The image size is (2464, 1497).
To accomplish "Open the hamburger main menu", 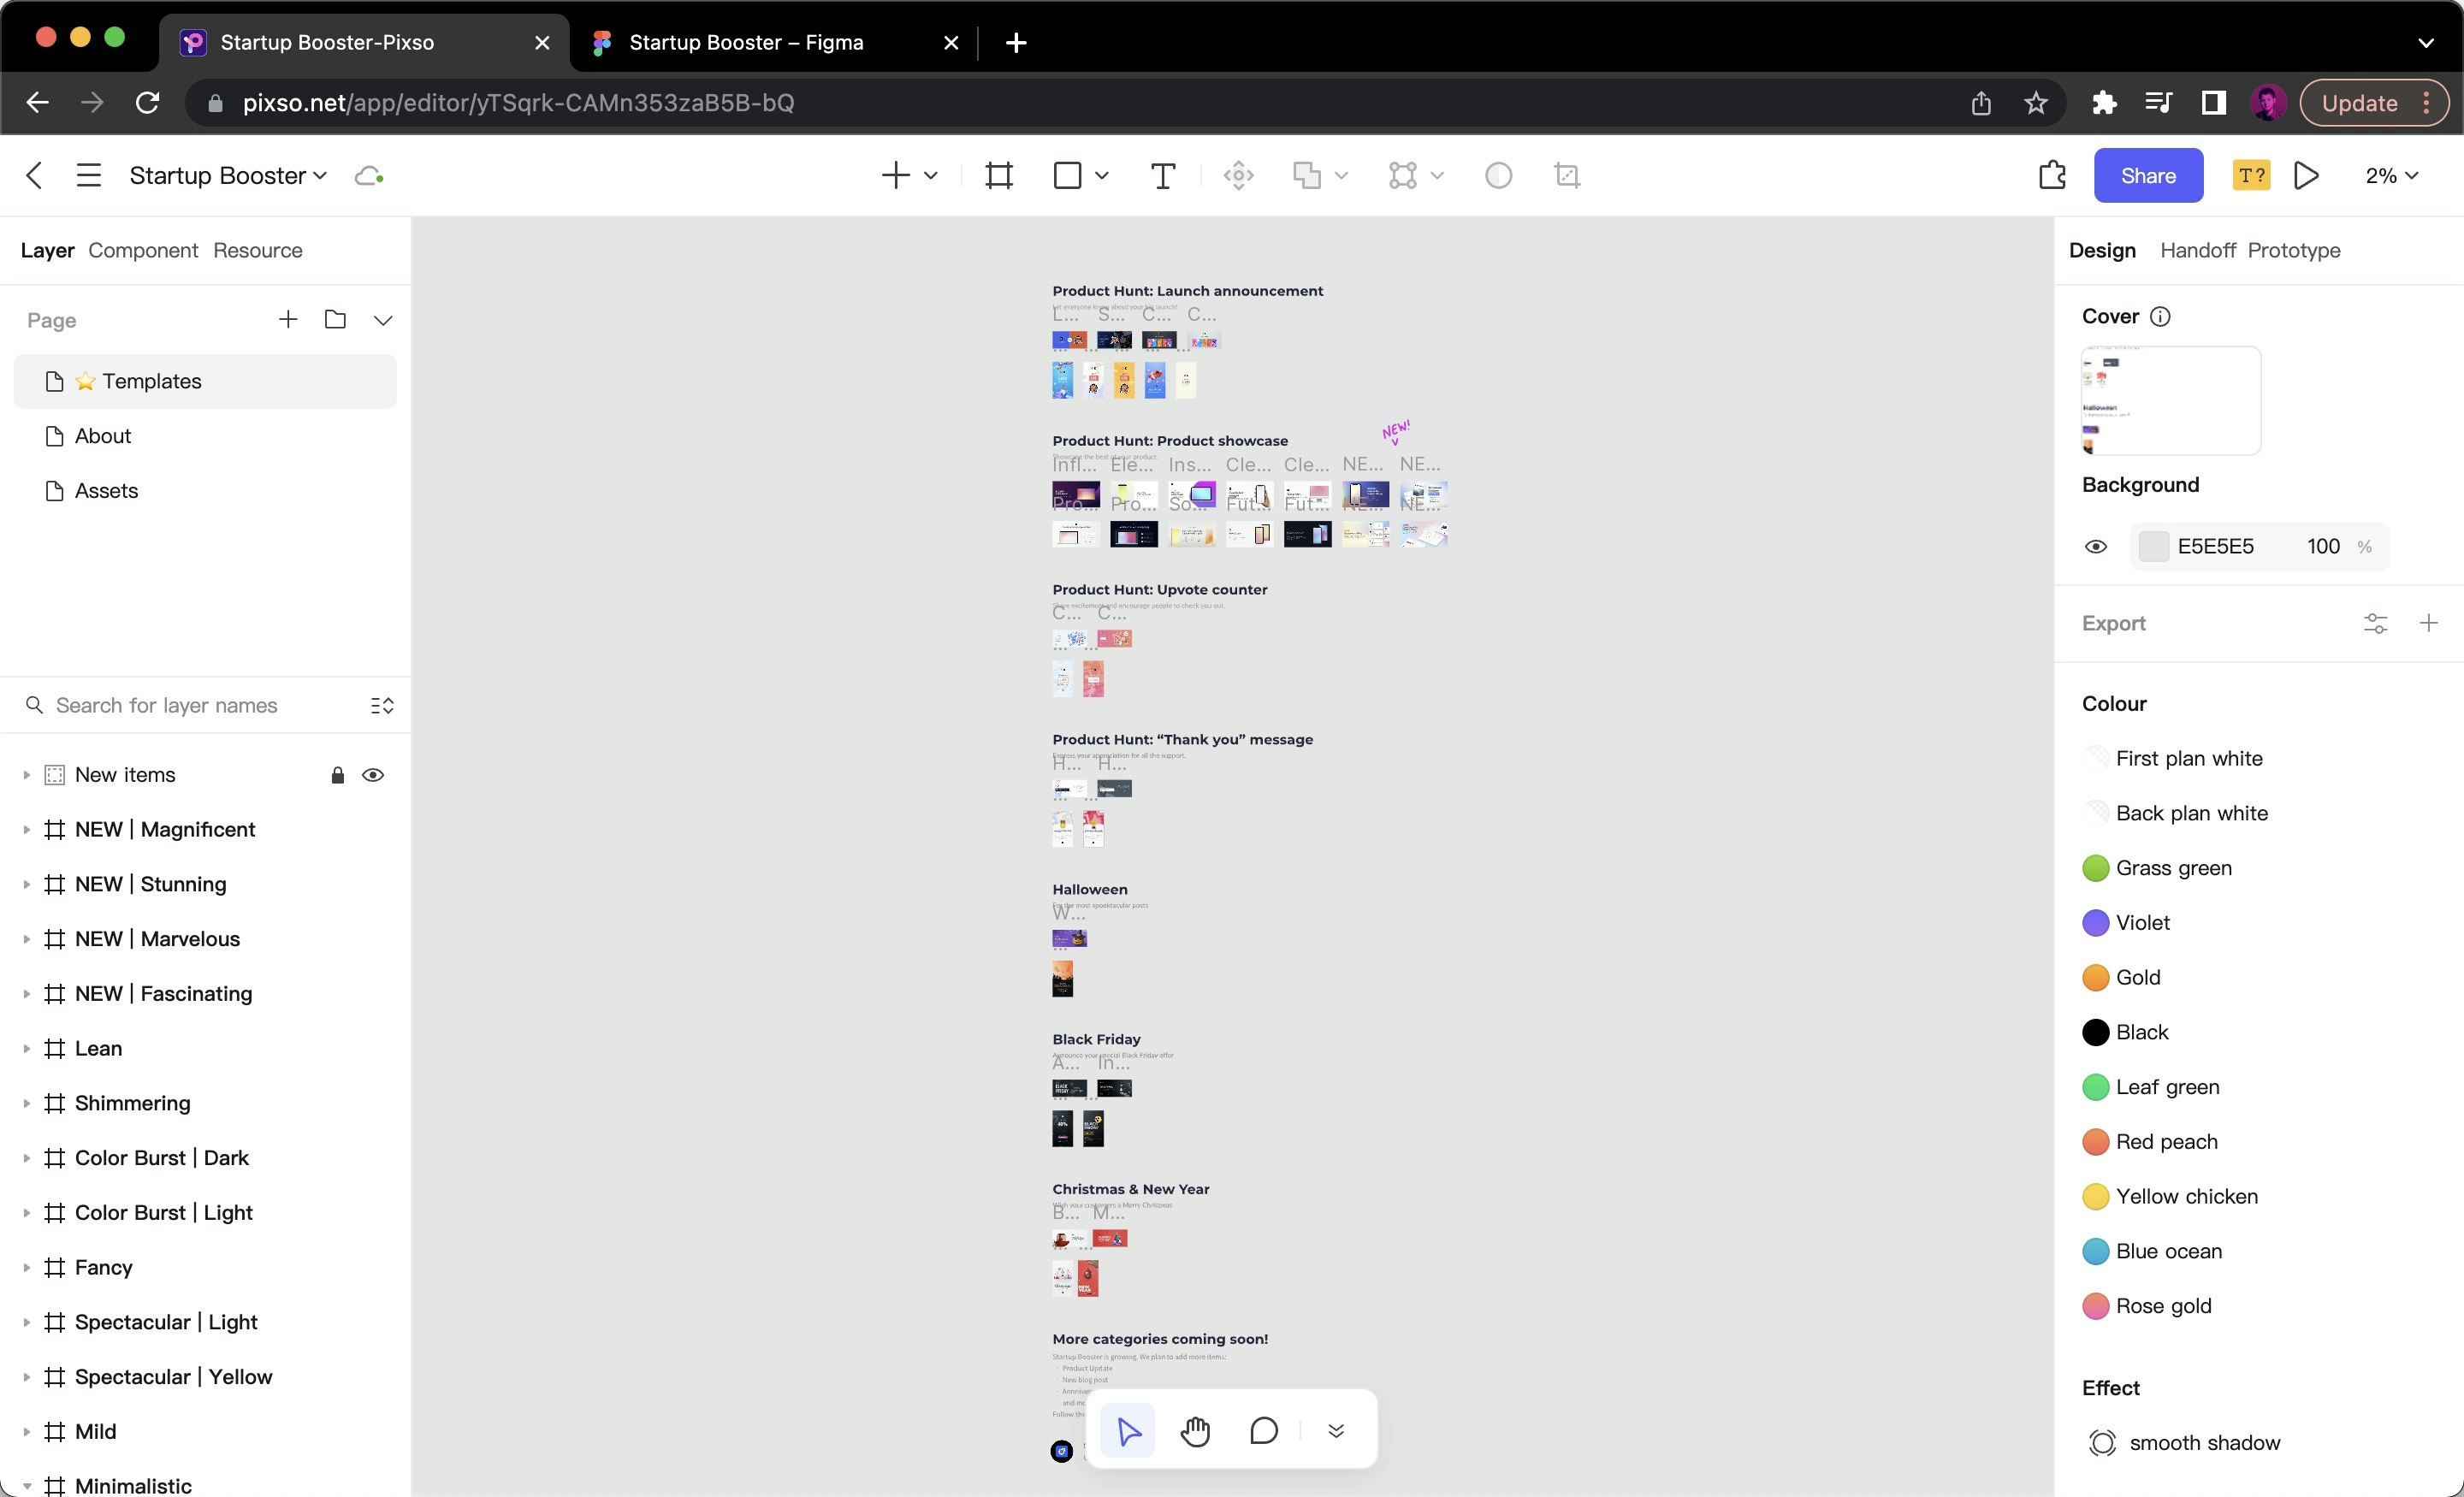I will point(89,176).
